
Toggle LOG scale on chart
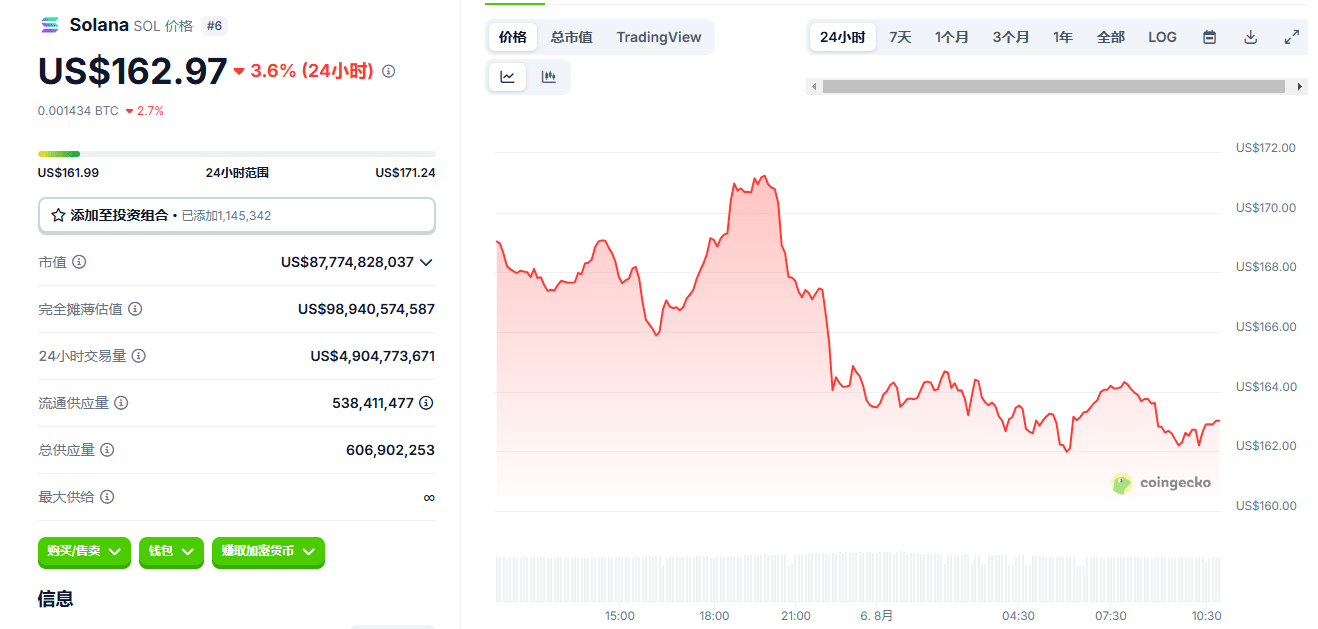click(x=1162, y=37)
